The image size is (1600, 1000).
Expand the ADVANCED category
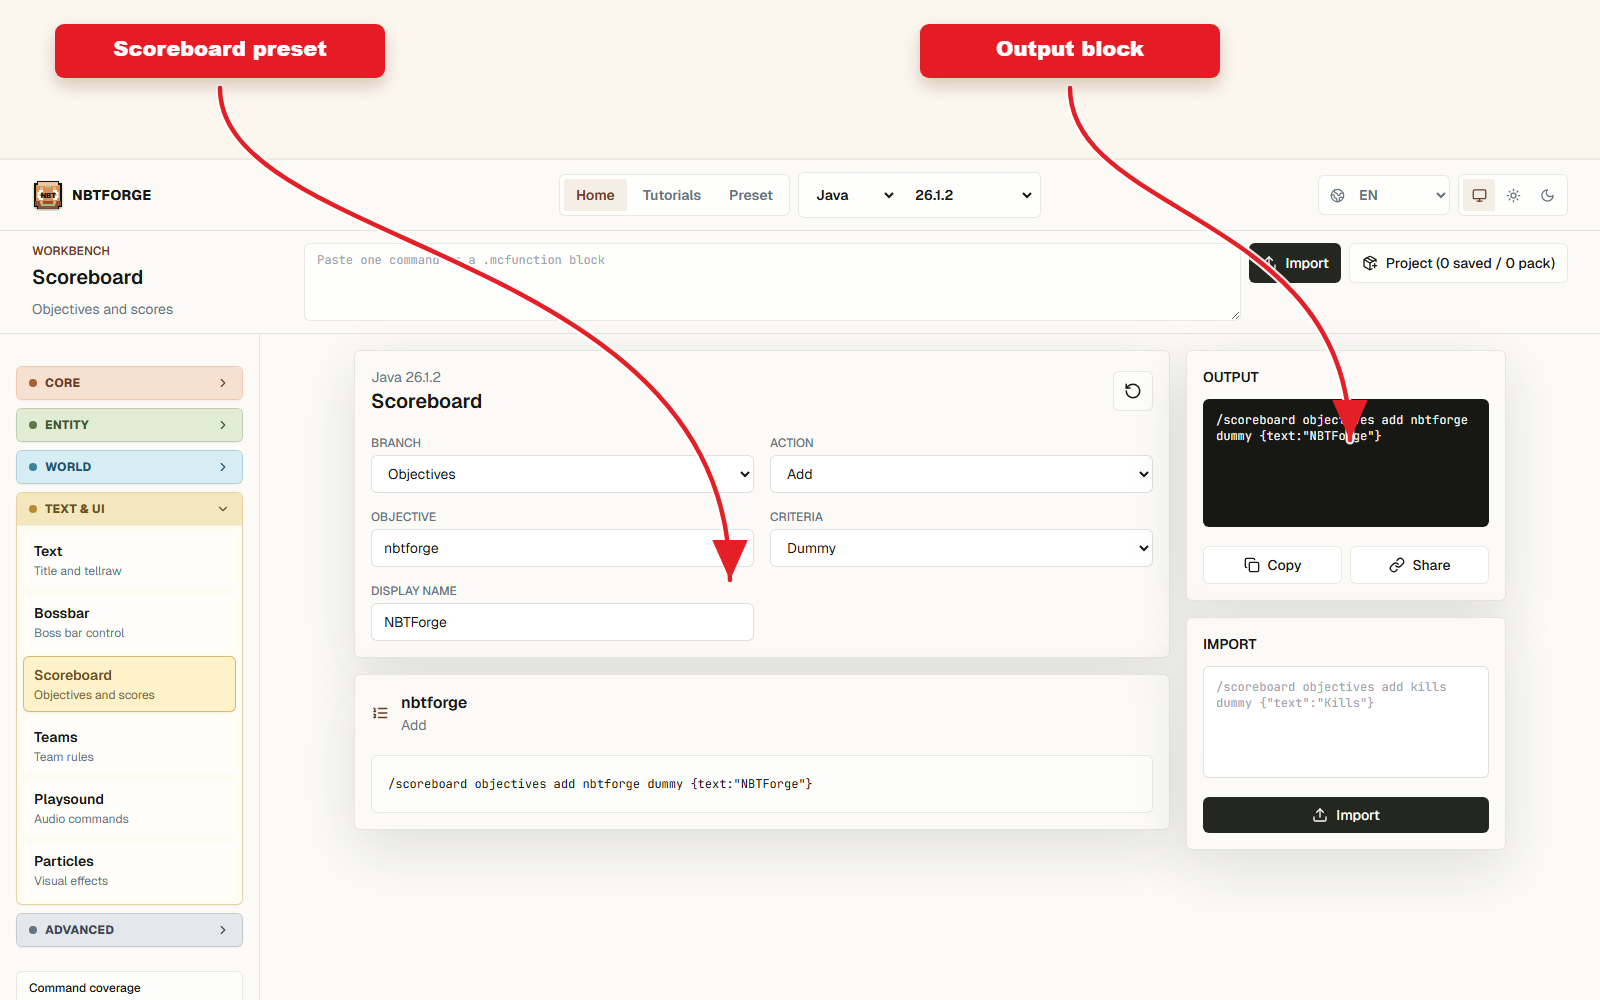coord(129,930)
